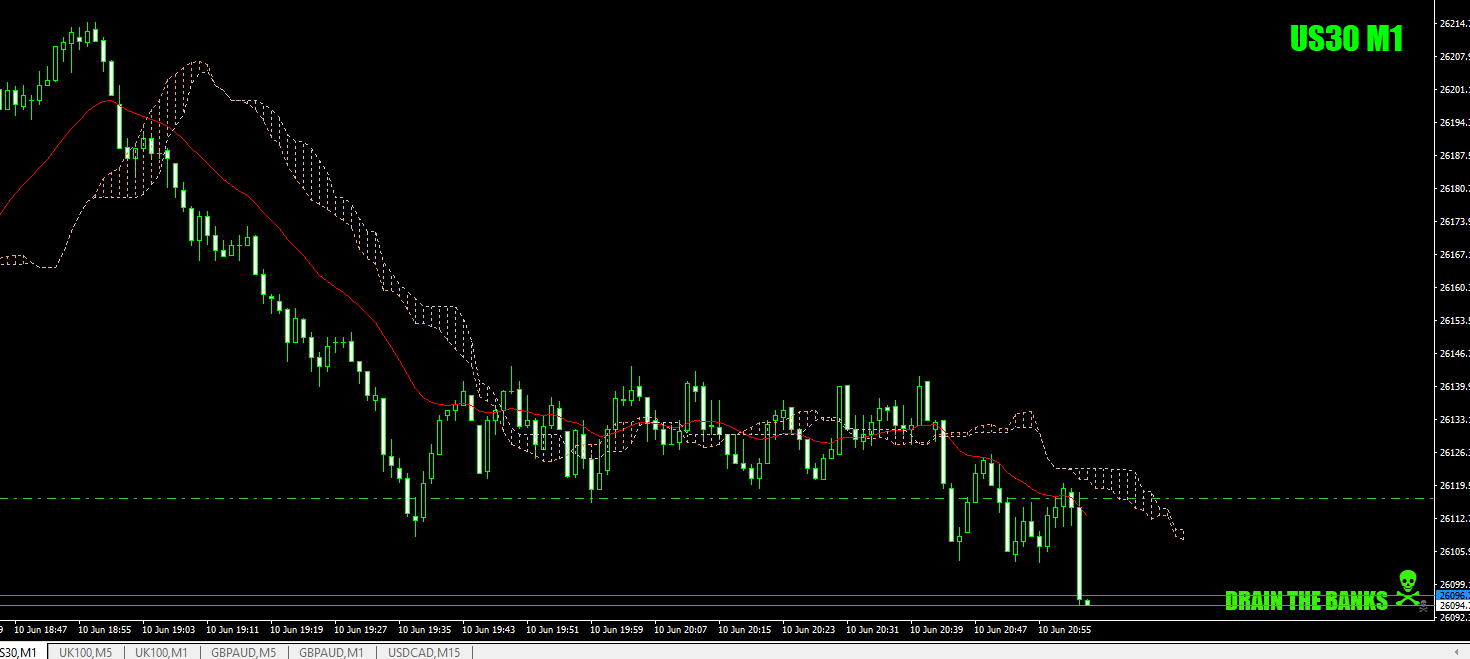This screenshot has width=1470, height=659.
Task: Select the USDCAD,M15 chart tab
Action: (424, 652)
